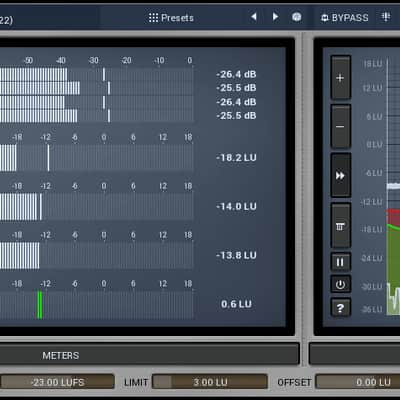Open the settings icon right of BYPASS

[x=386, y=17]
